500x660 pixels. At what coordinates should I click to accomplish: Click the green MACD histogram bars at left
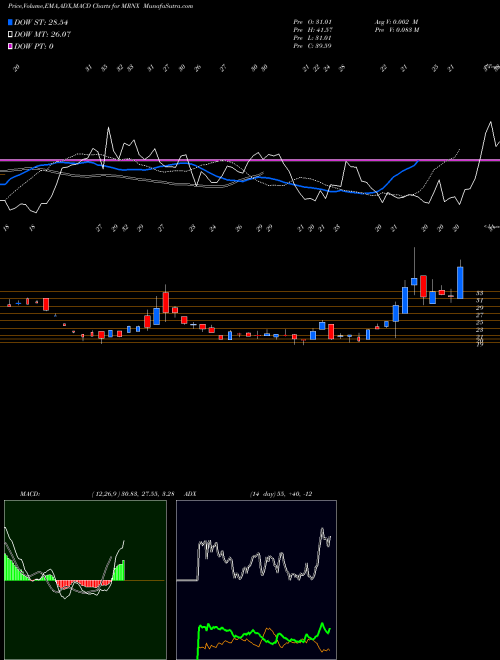[x=17, y=567]
